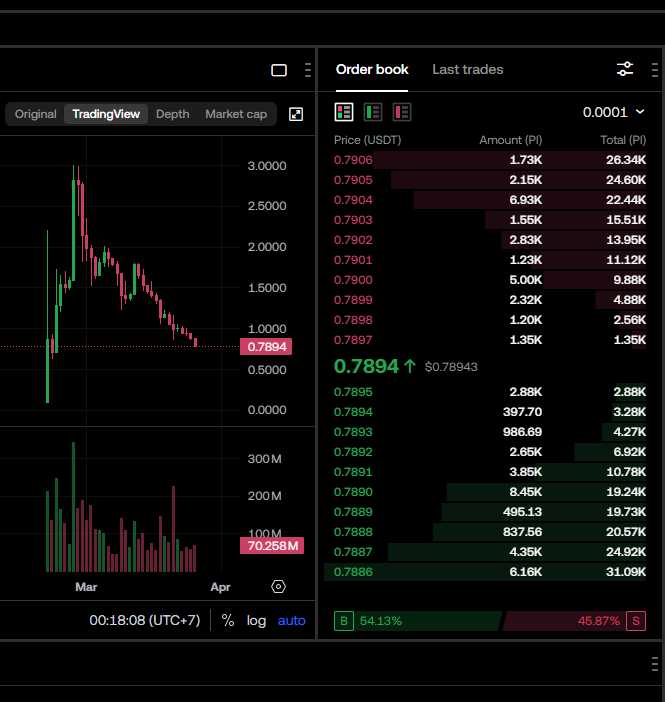Open the order book panel three-dot menu

pos(655,70)
